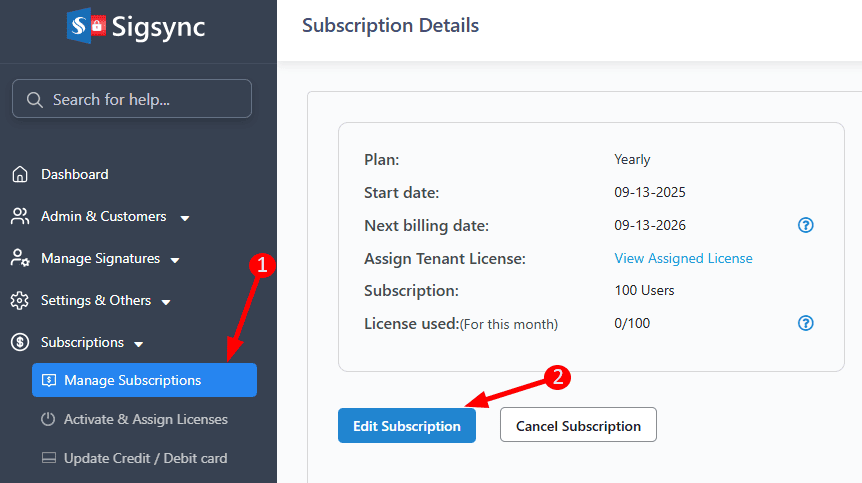The height and width of the screenshot is (483, 862).
Task: Click the Admin & Customers people icon
Action: point(19,217)
